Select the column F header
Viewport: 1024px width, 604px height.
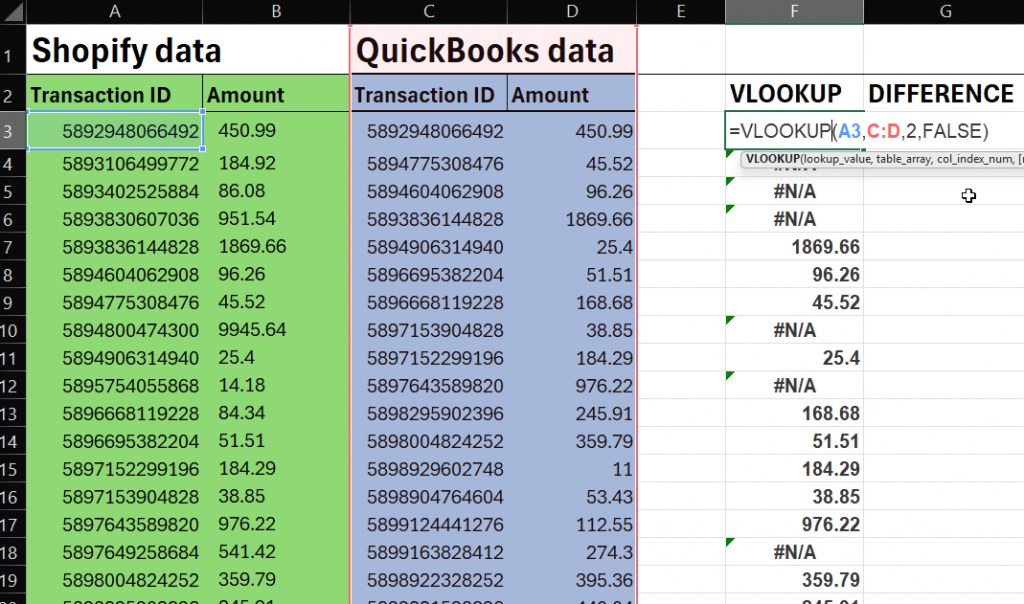pyautogui.click(x=794, y=12)
